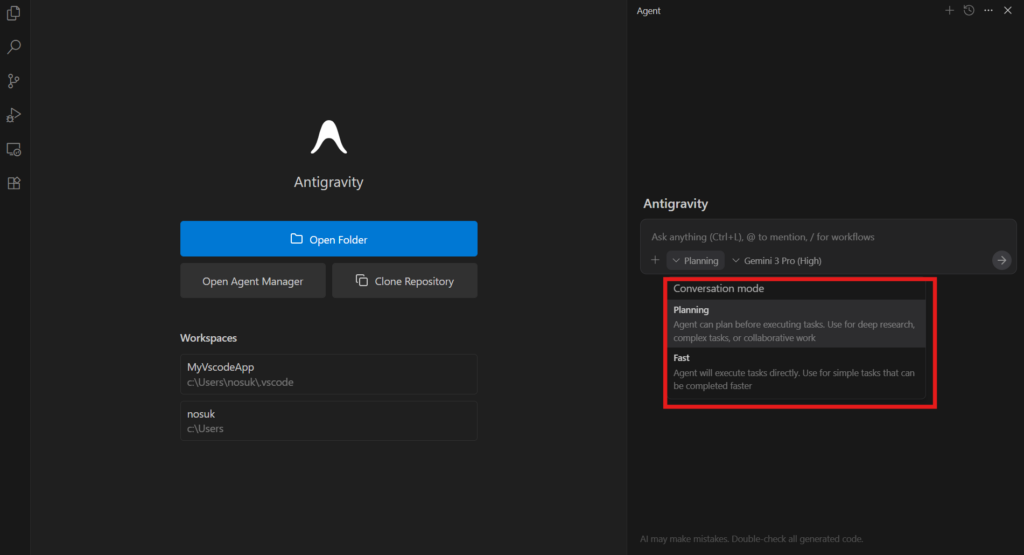This screenshot has width=1024, height=555.
Task: Open the Explorer view in the activity bar
Action: point(14,13)
